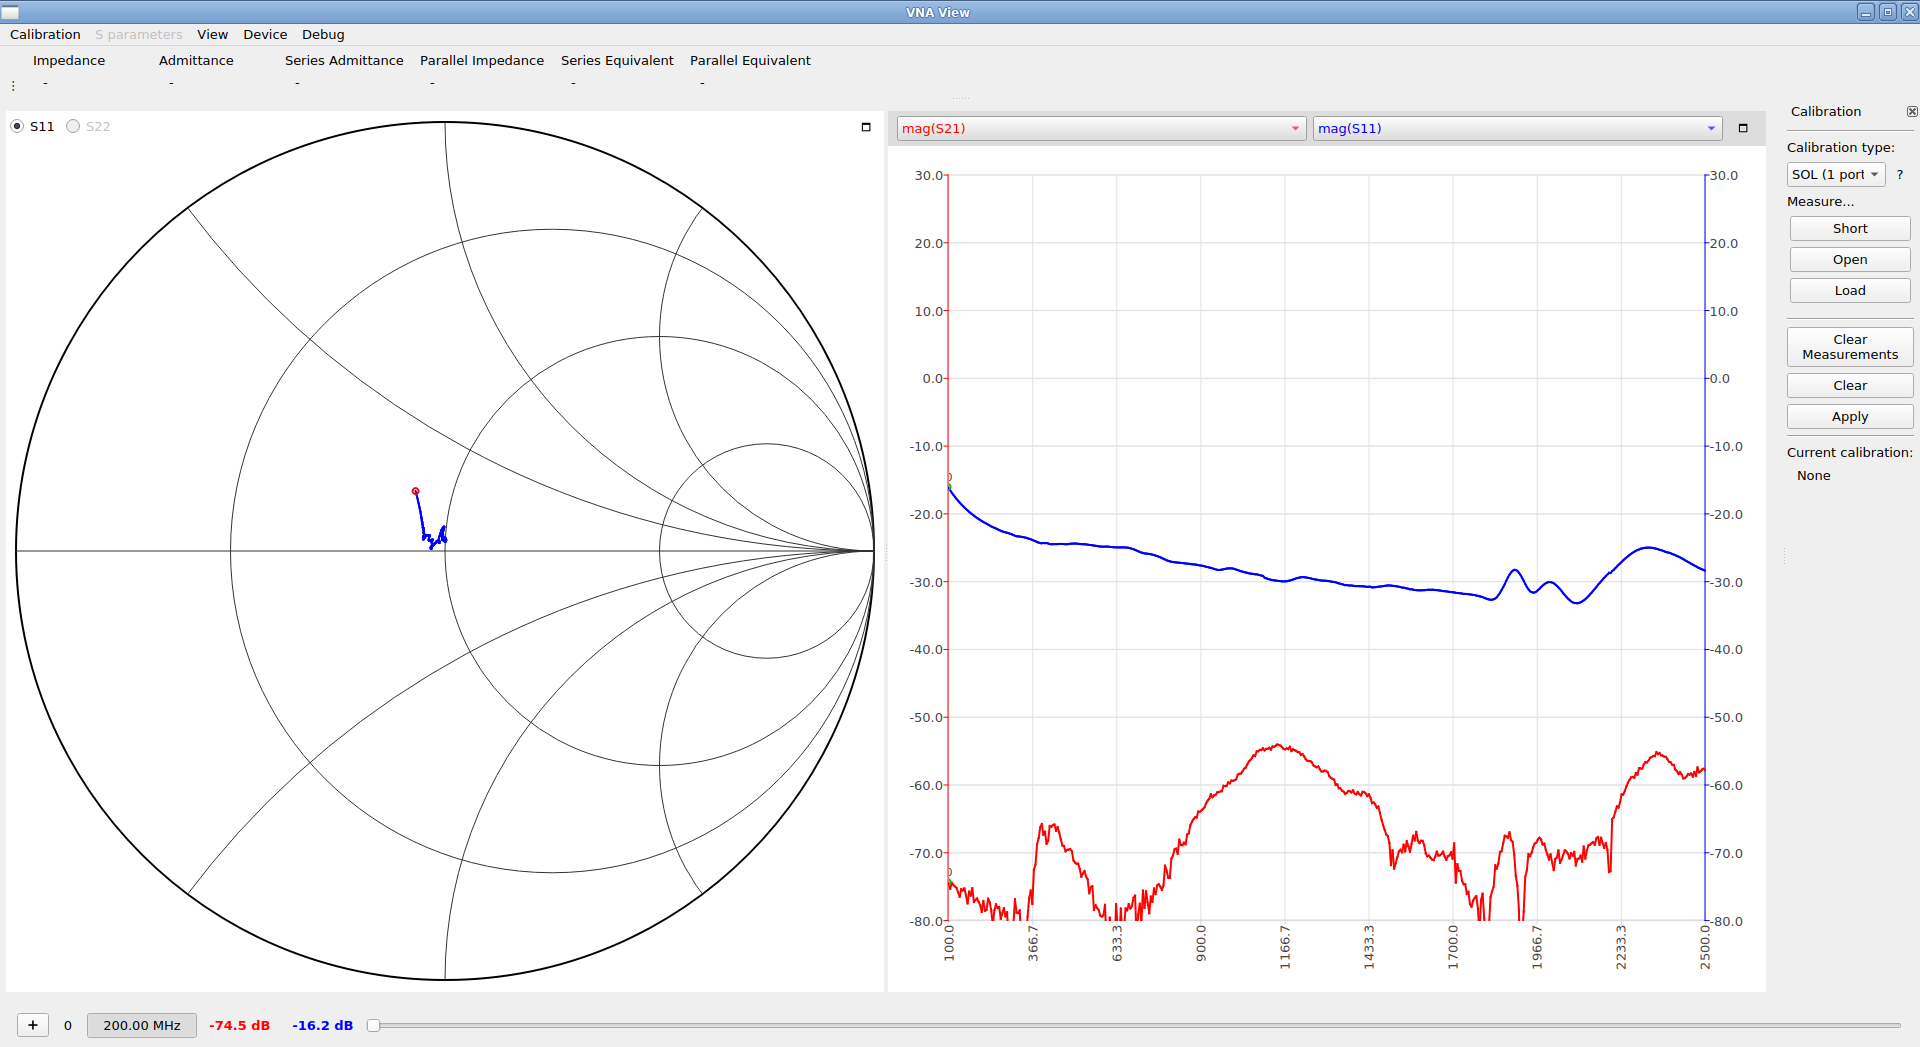
Task: Click the toolbar drag handle dots
Action: click(x=13, y=86)
